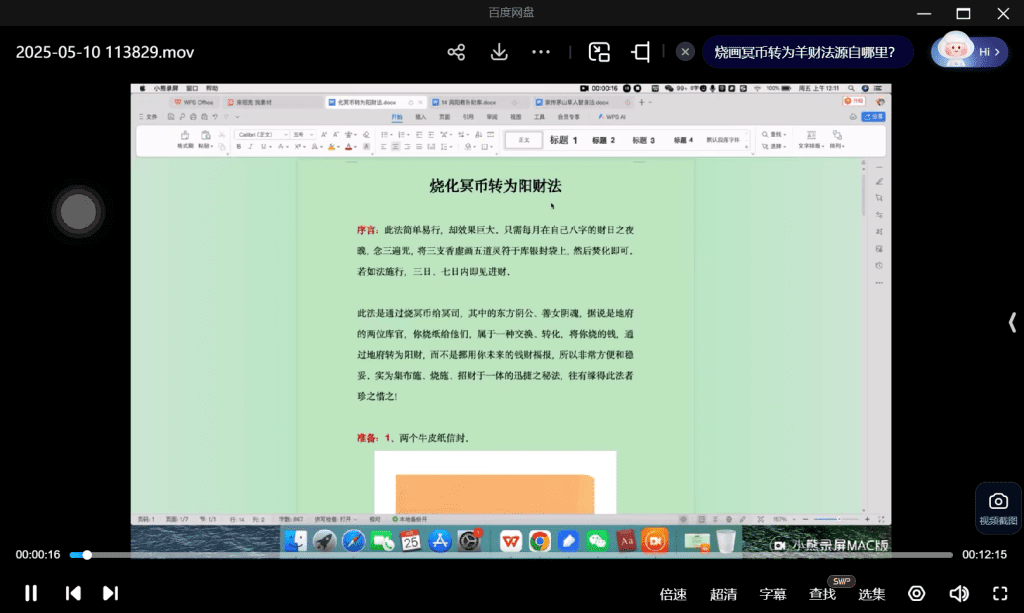Open the 选集 episode list
Viewport: 1024px width, 613px height.
pyautogui.click(x=872, y=594)
